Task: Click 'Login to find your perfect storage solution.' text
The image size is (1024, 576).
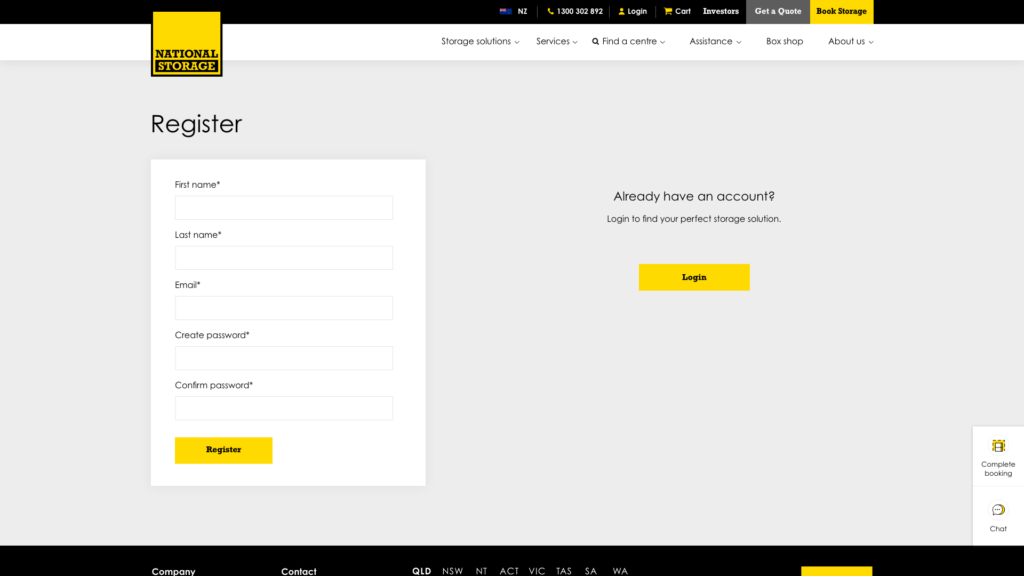Action: 694,219
